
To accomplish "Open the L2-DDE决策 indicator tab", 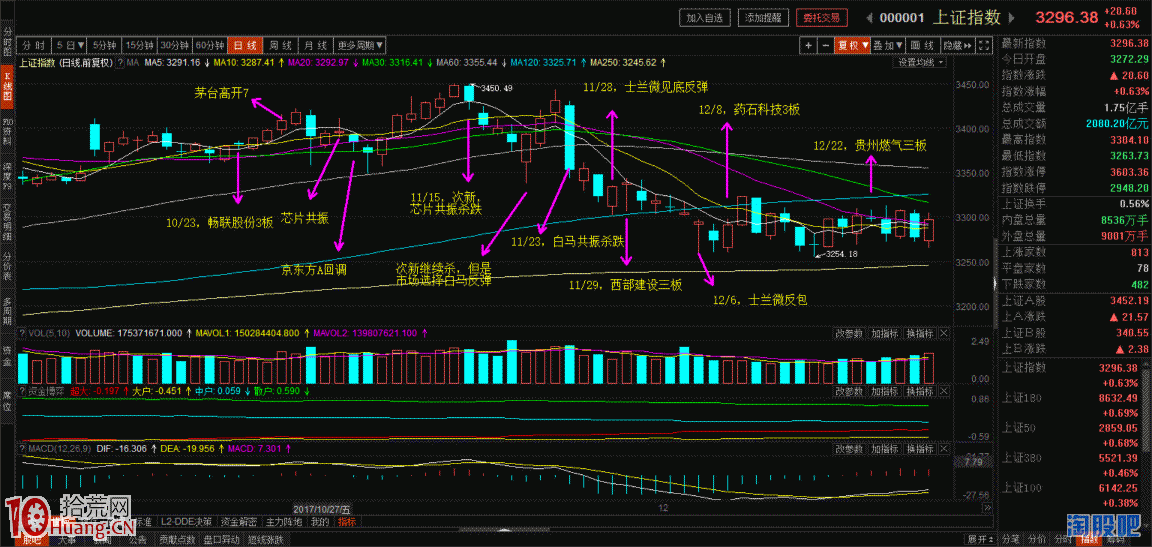I will pos(188,522).
